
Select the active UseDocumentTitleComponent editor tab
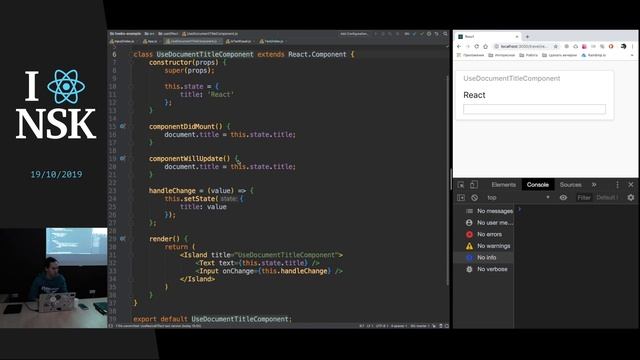tap(193, 41)
